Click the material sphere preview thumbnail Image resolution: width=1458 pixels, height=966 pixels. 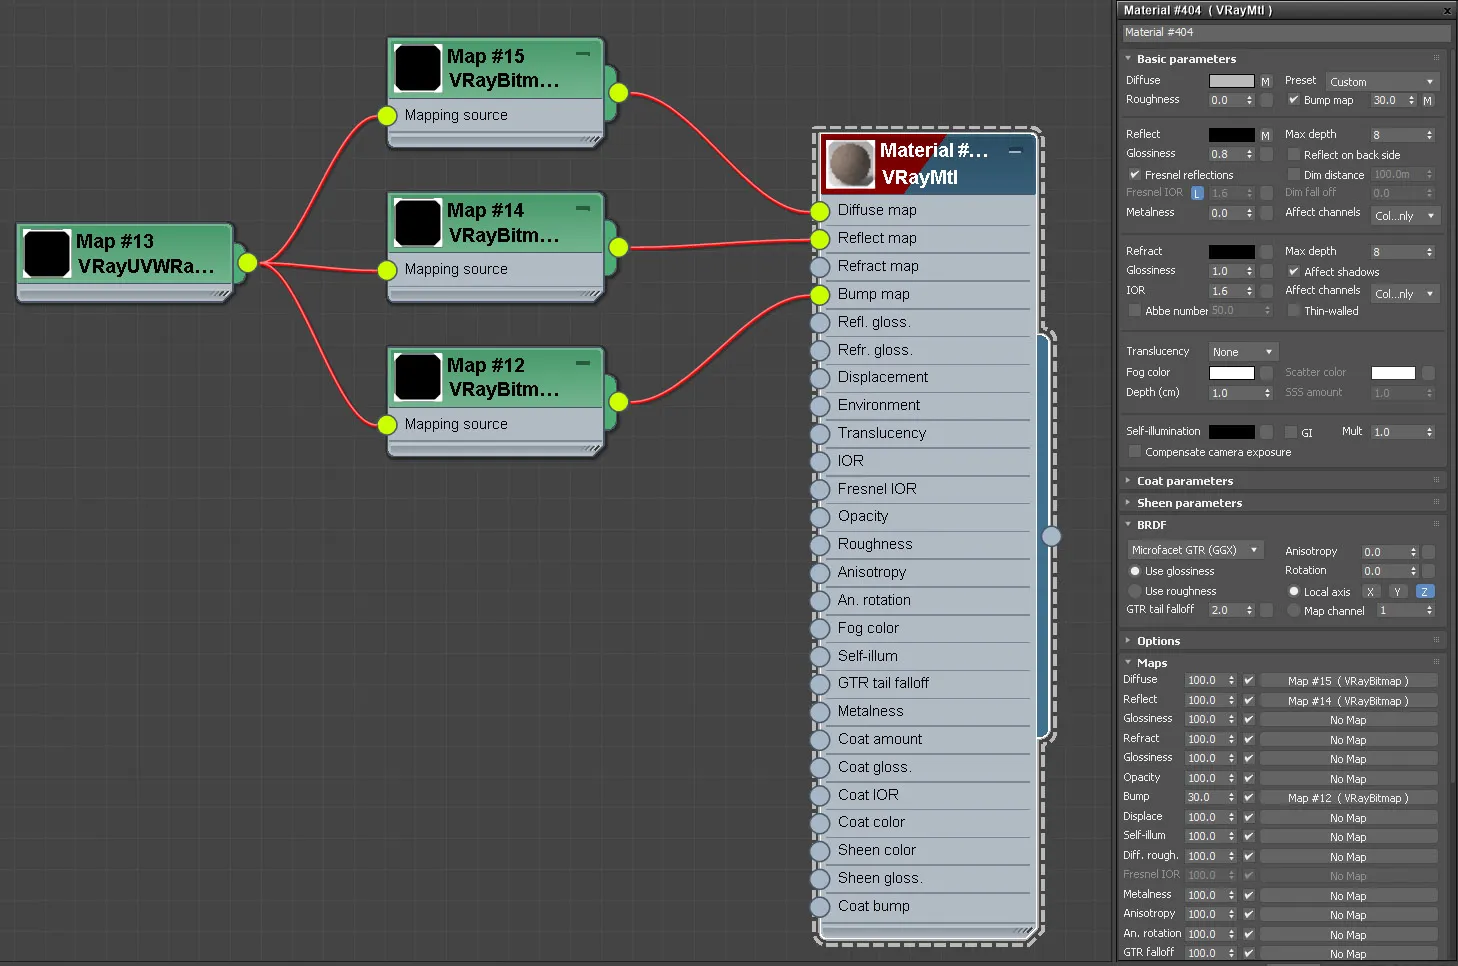pos(851,164)
